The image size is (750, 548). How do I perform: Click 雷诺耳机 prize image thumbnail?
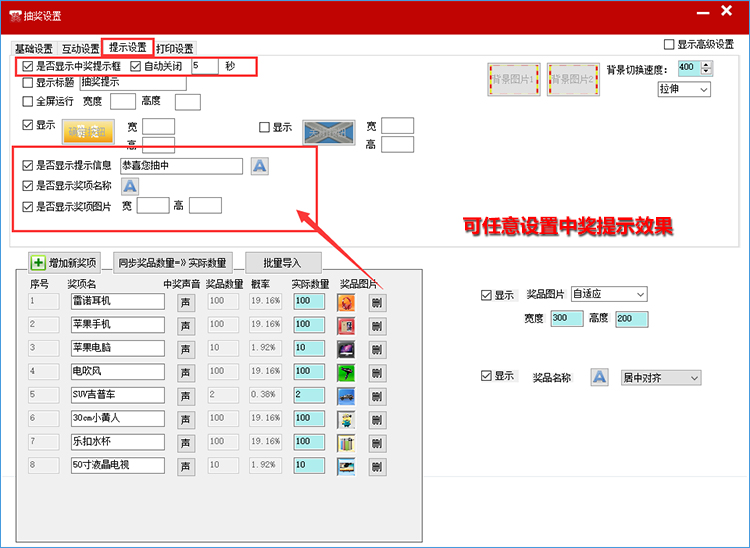point(346,301)
